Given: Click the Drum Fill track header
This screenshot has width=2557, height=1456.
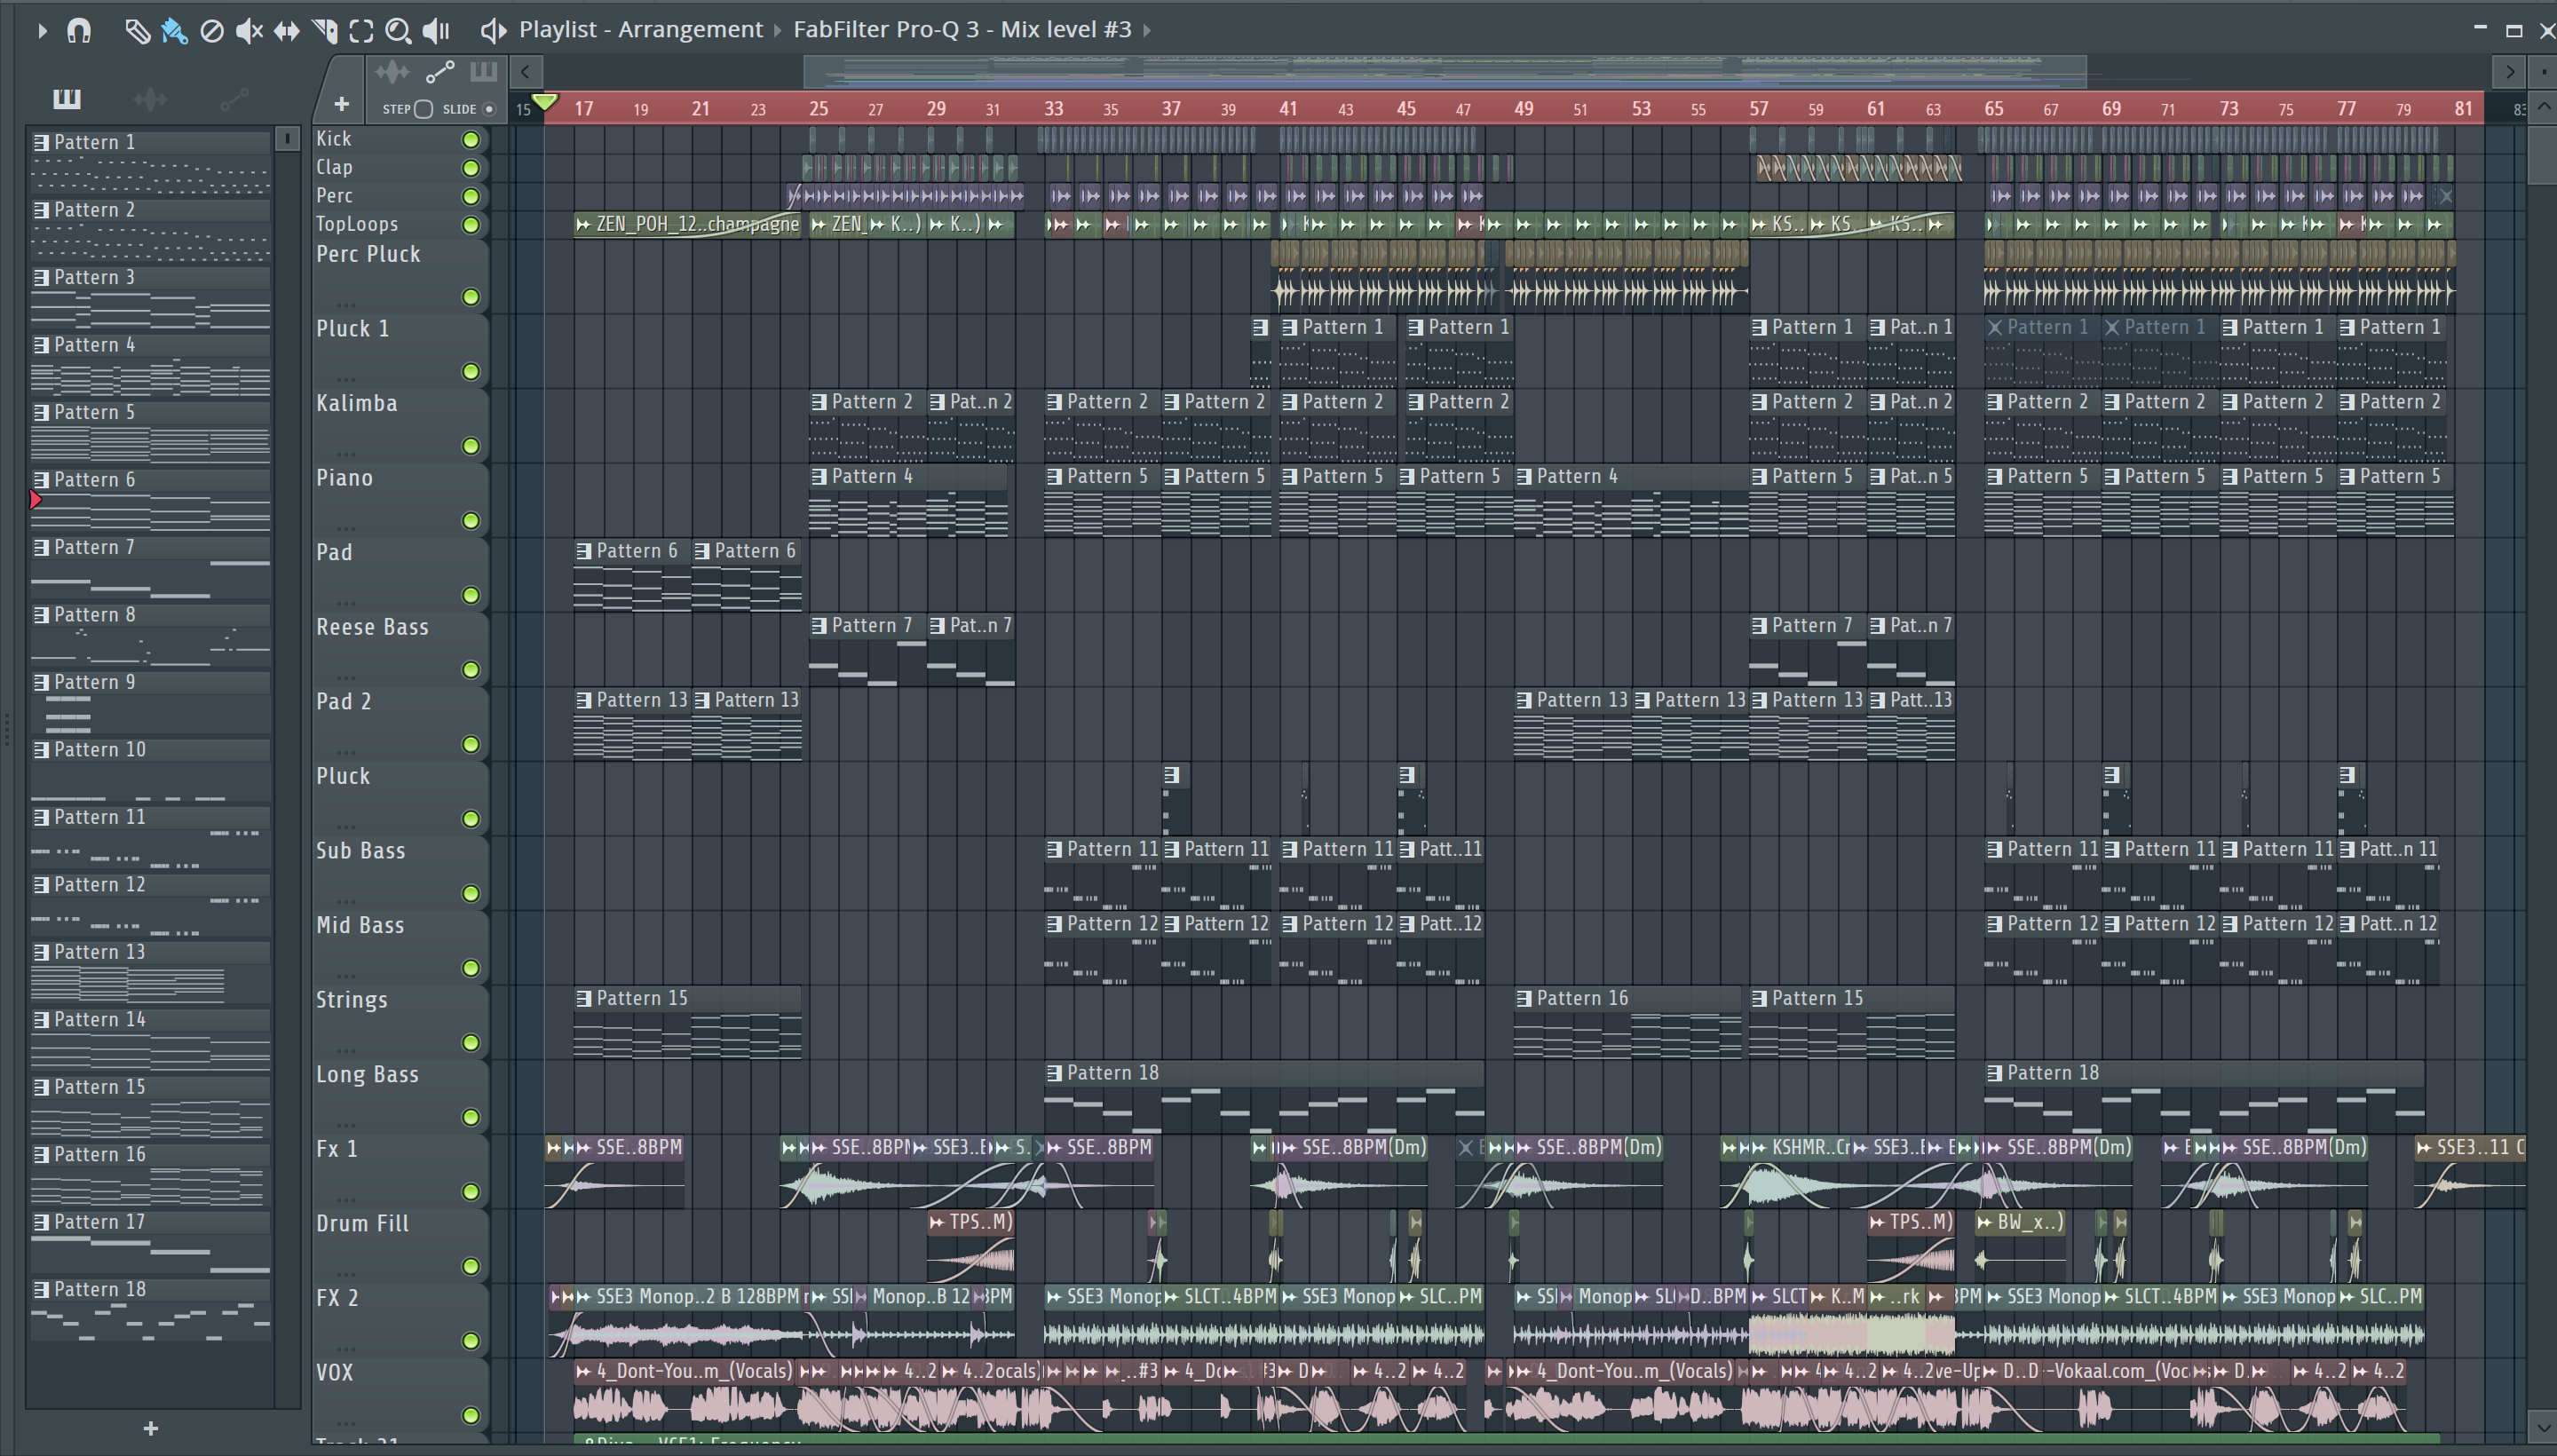Looking at the screenshot, I should tap(400, 1245).
